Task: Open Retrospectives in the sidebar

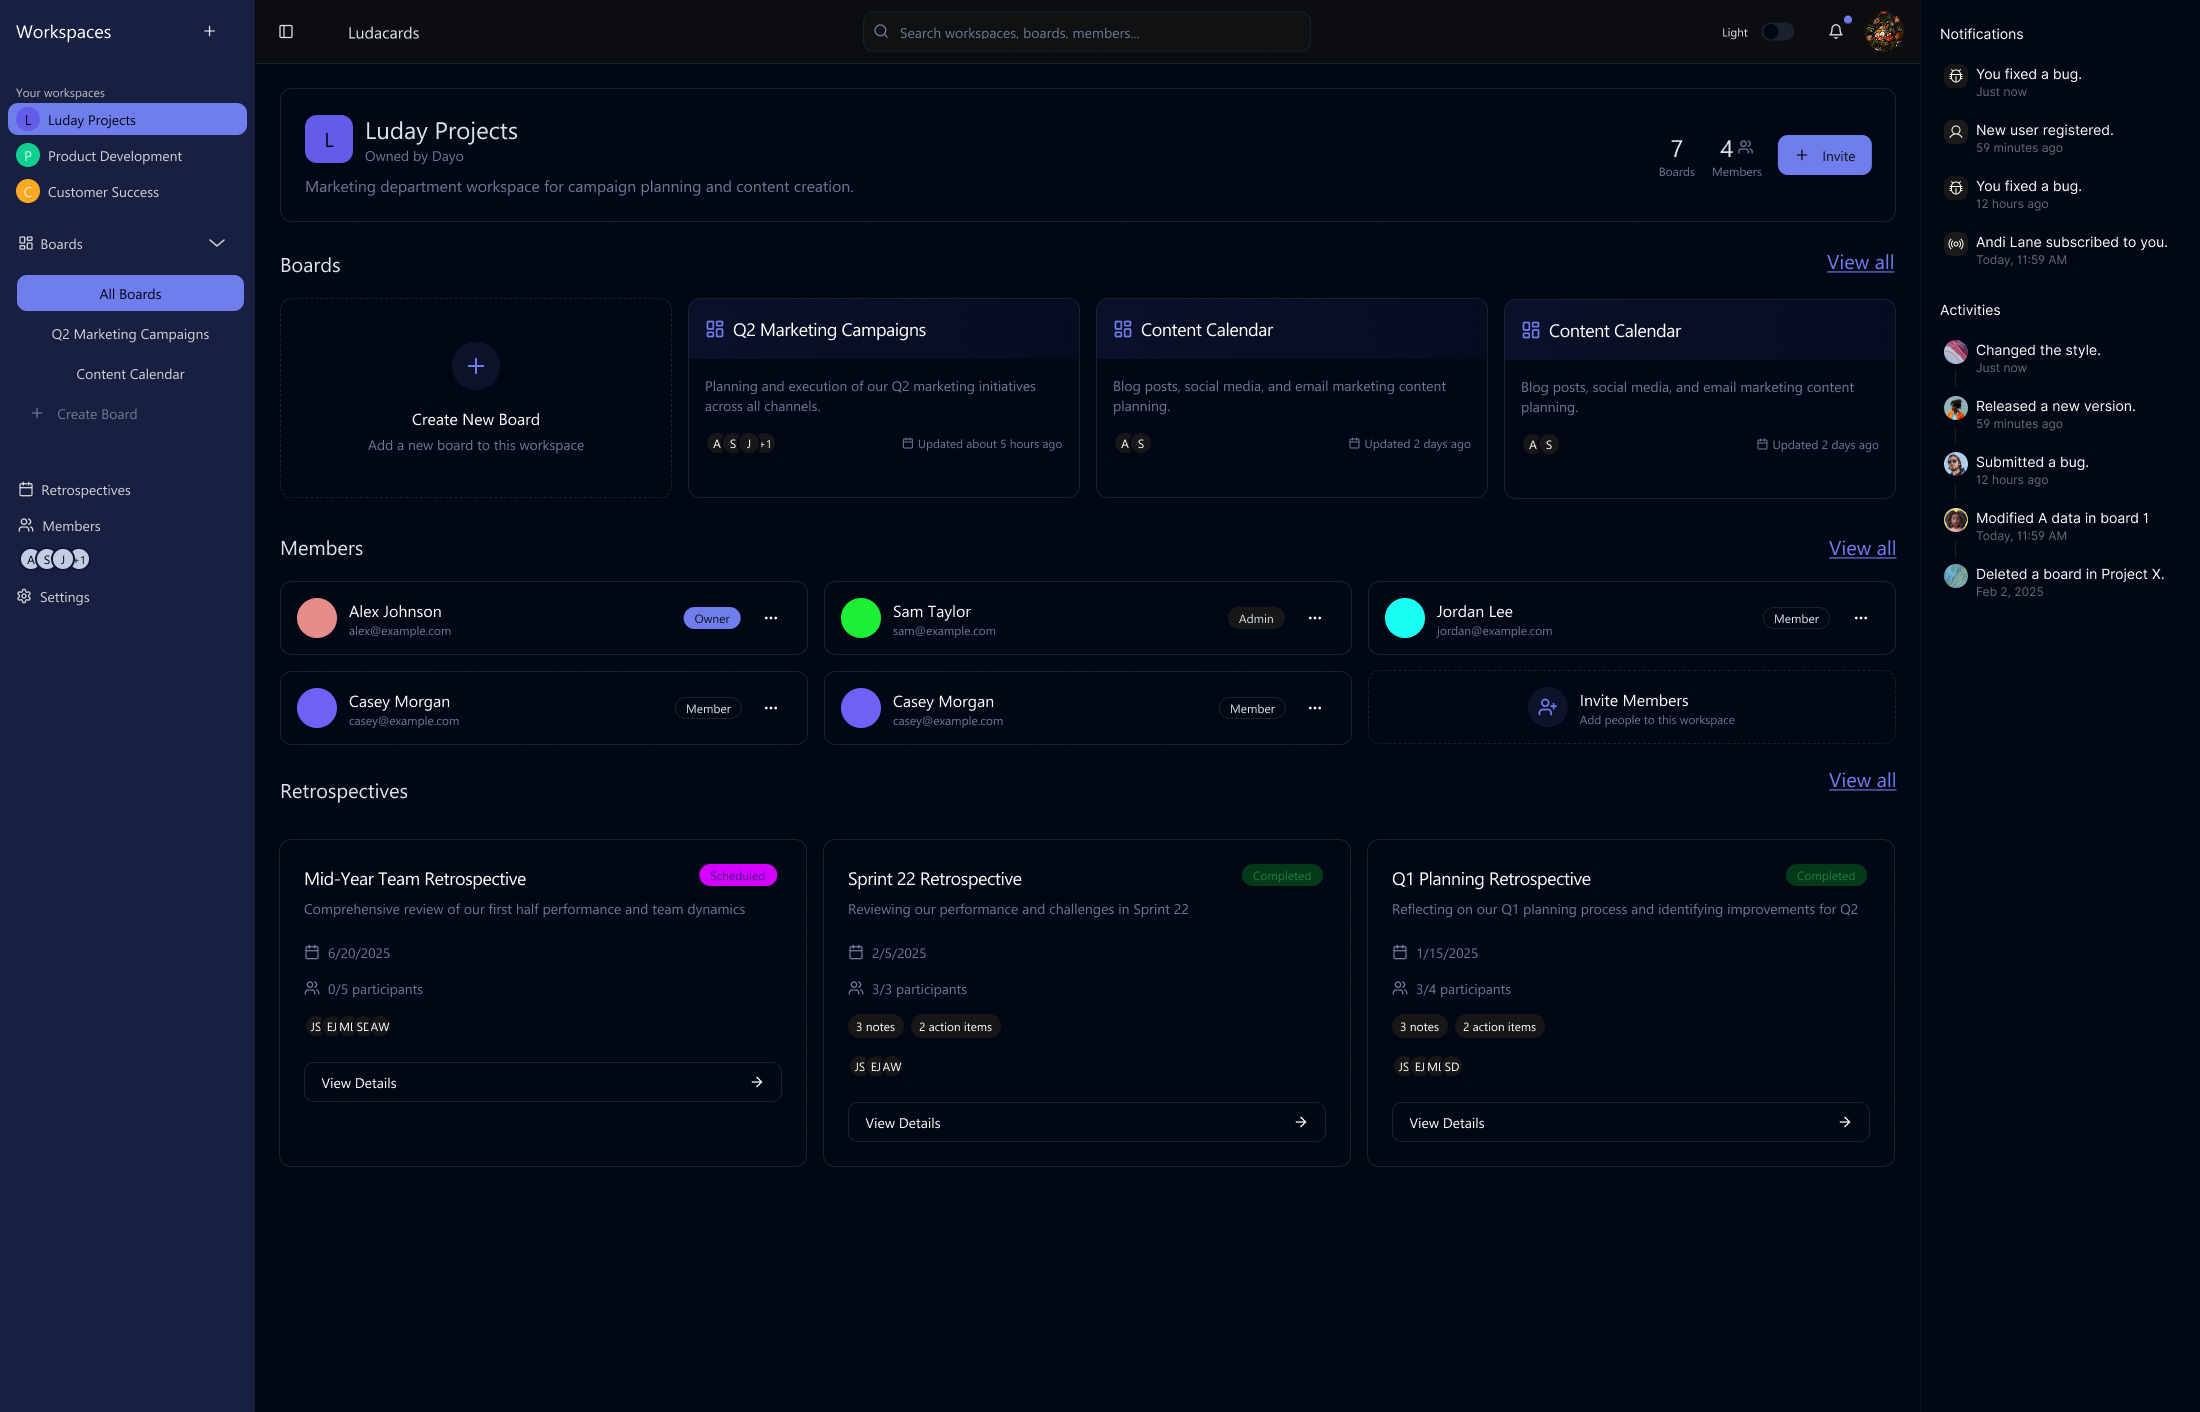Action: tap(86, 490)
